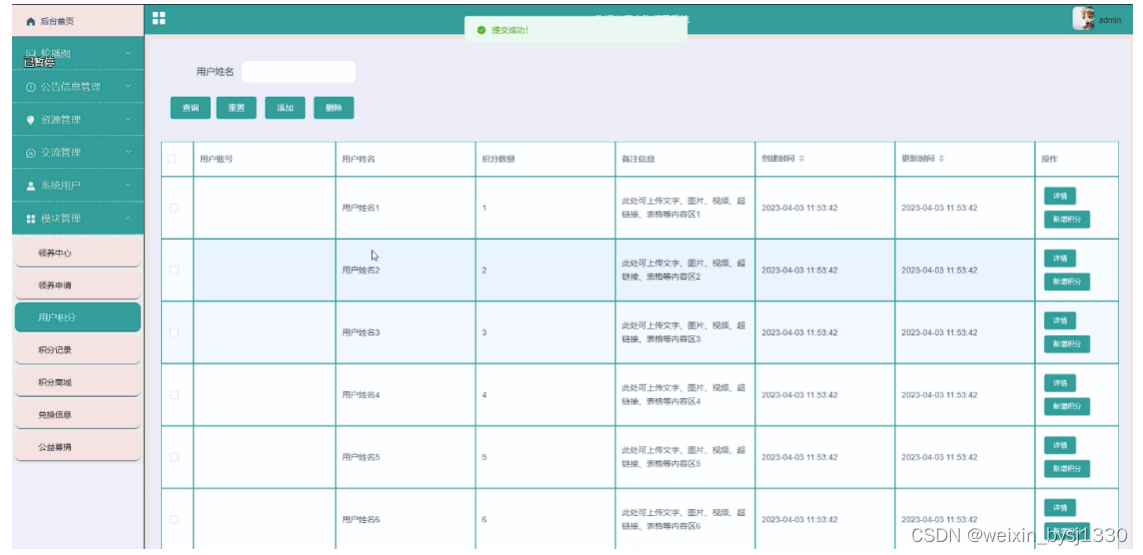Click the 查询 search button

tap(190, 108)
